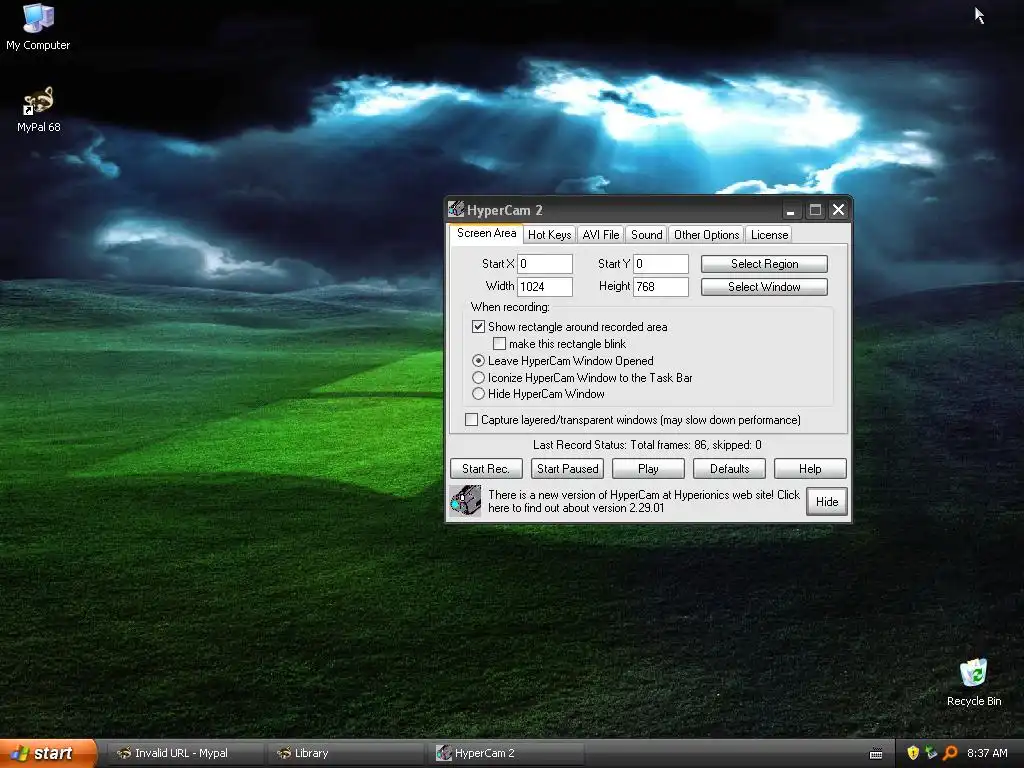Image resolution: width=1024 pixels, height=768 pixels.
Task: Click the network connection tray icon
Action: [931, 753]
